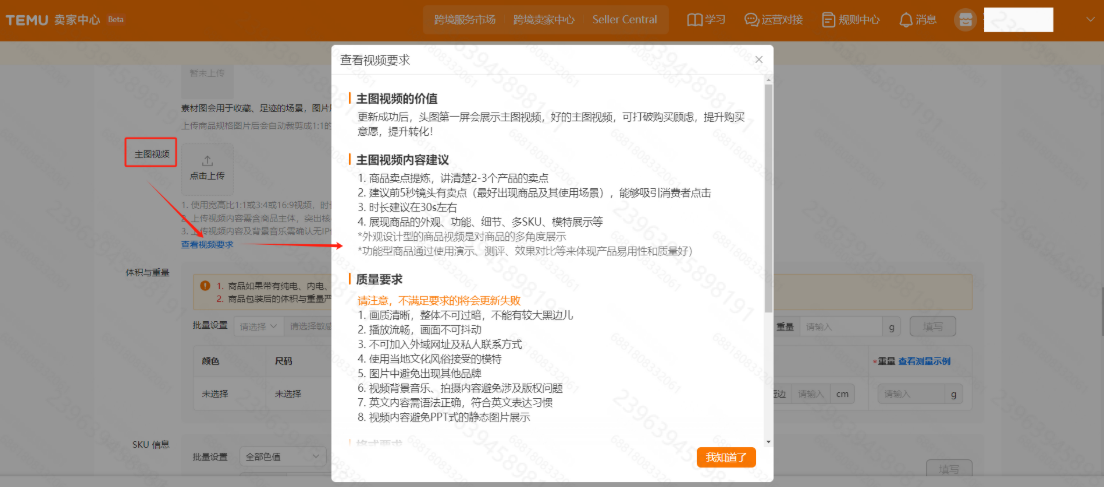1104x487 pixels.
Task: Click 主图视频的价值 heading
Action: pyautogui.click(x=396, y=99)
